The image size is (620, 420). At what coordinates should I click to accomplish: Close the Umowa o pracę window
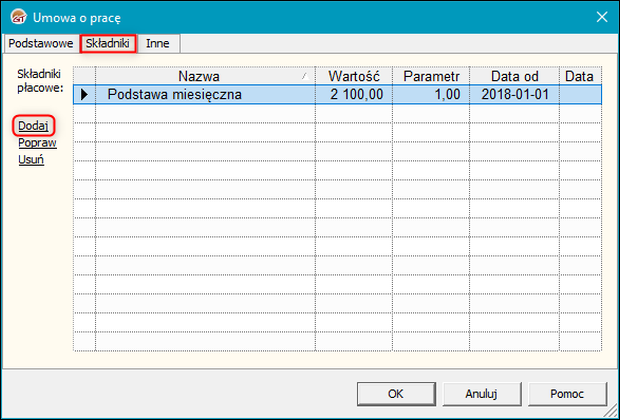coord(602,17)
